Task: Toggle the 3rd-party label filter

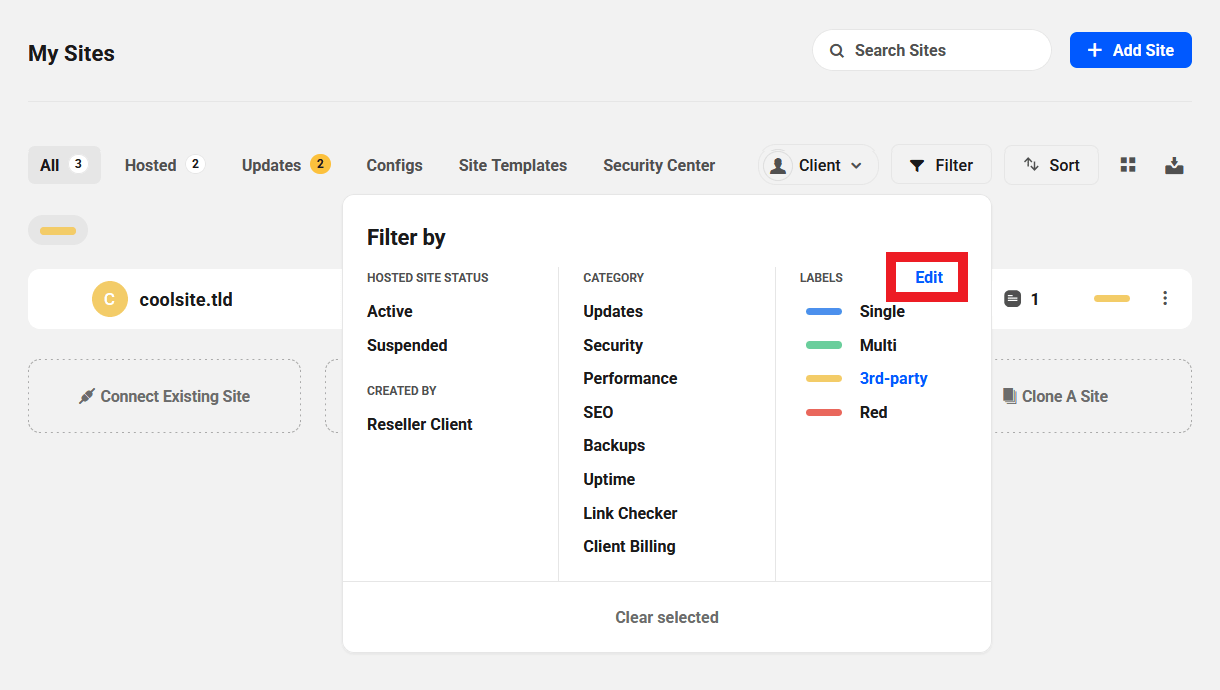Action: (893, 379)
